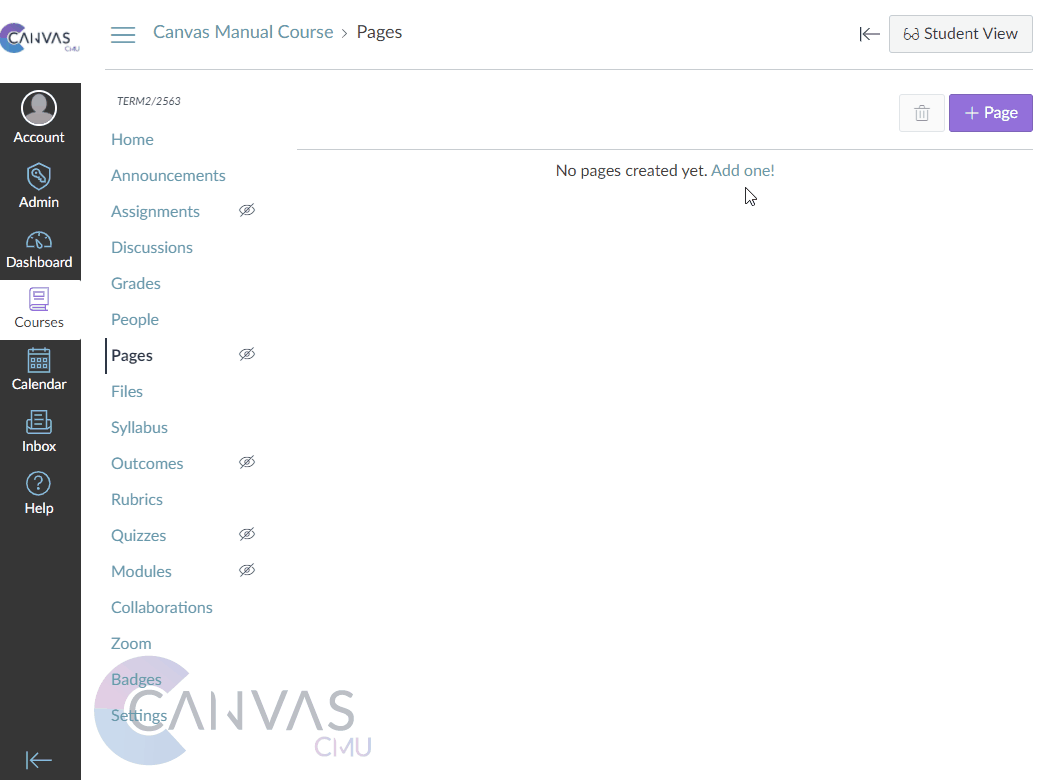This screenshot has width=1053, height=780.
Task: Open Rubrics in the course menu
Action: pyautogui.click(x=137, y=499)
